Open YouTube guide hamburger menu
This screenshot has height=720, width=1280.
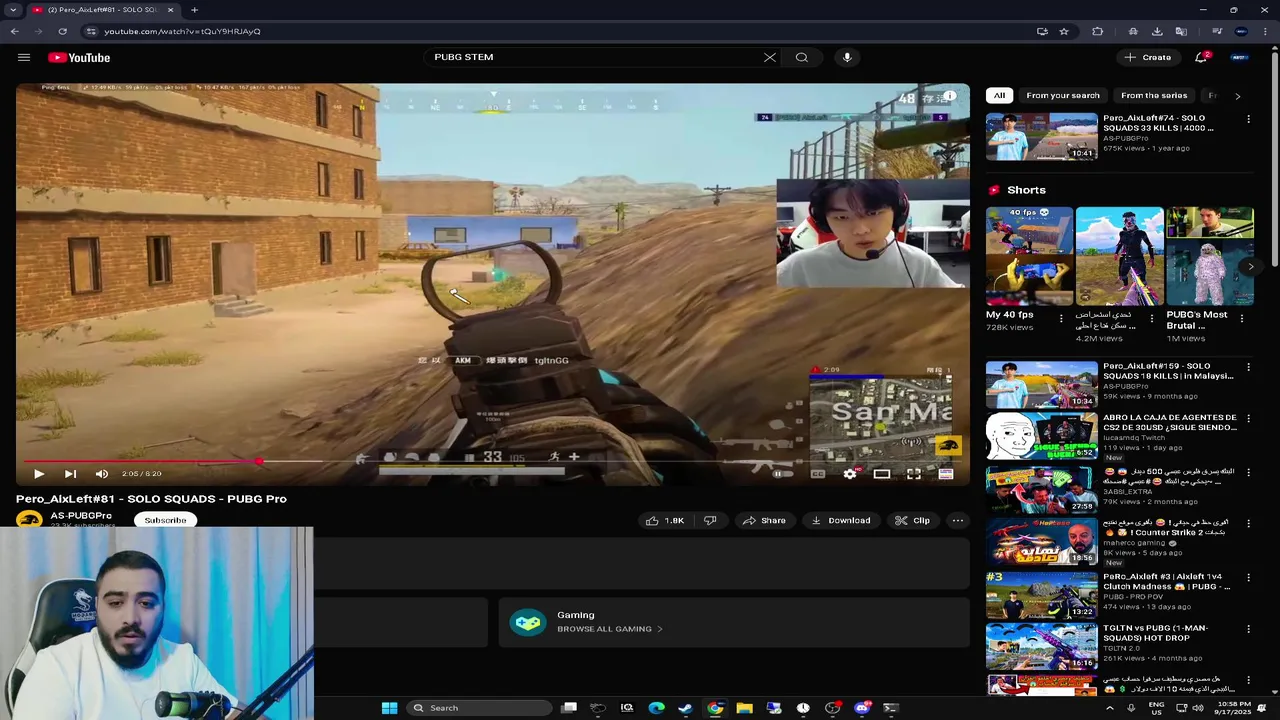24,57
